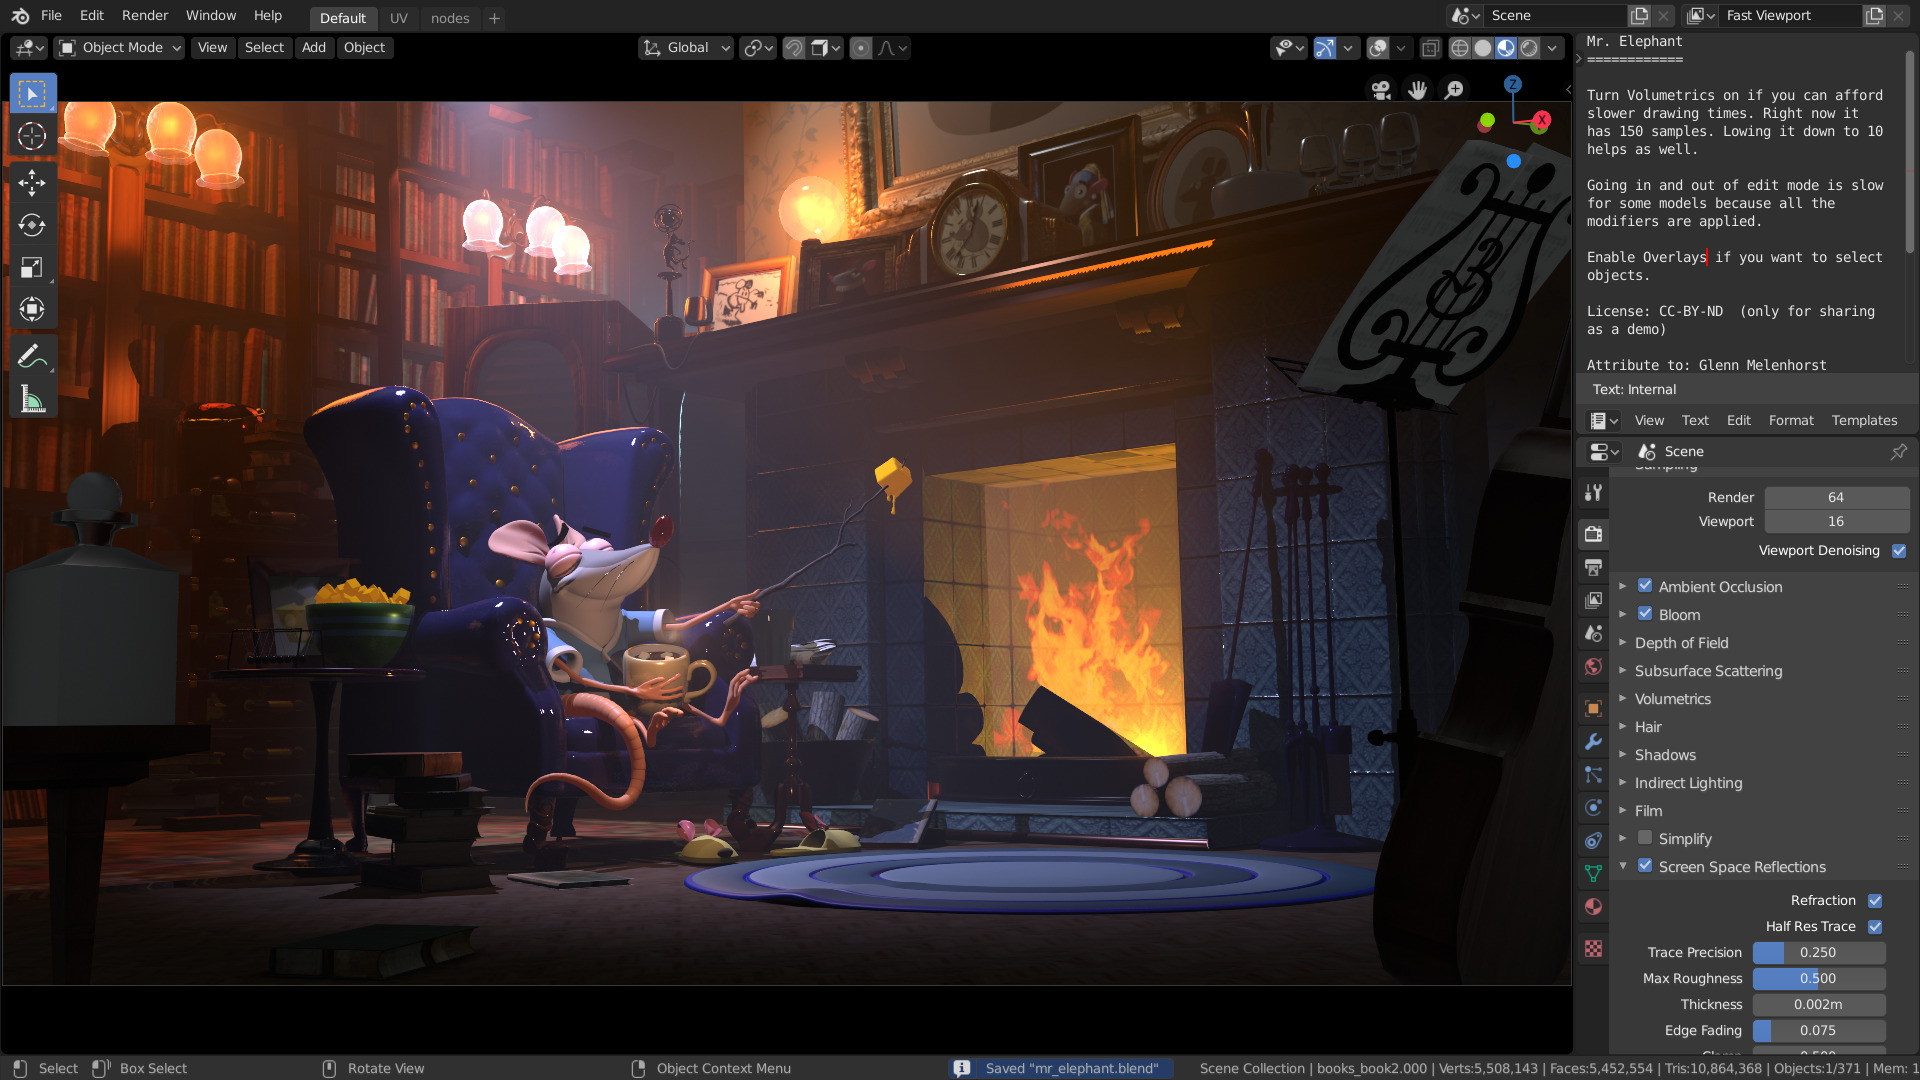1920x1080 pixels.
Task: Disable the Bloom checkbox
Action: point(1645,614)
